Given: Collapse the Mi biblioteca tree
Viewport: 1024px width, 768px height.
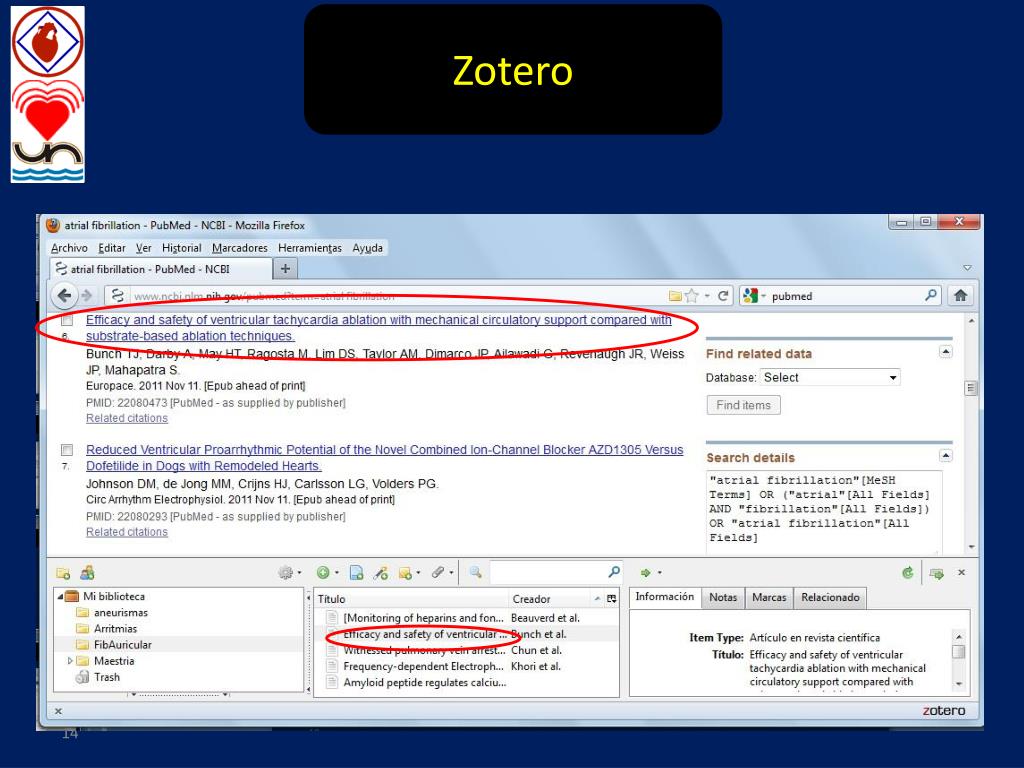Looking at the screenshot, I should [61, 596].
